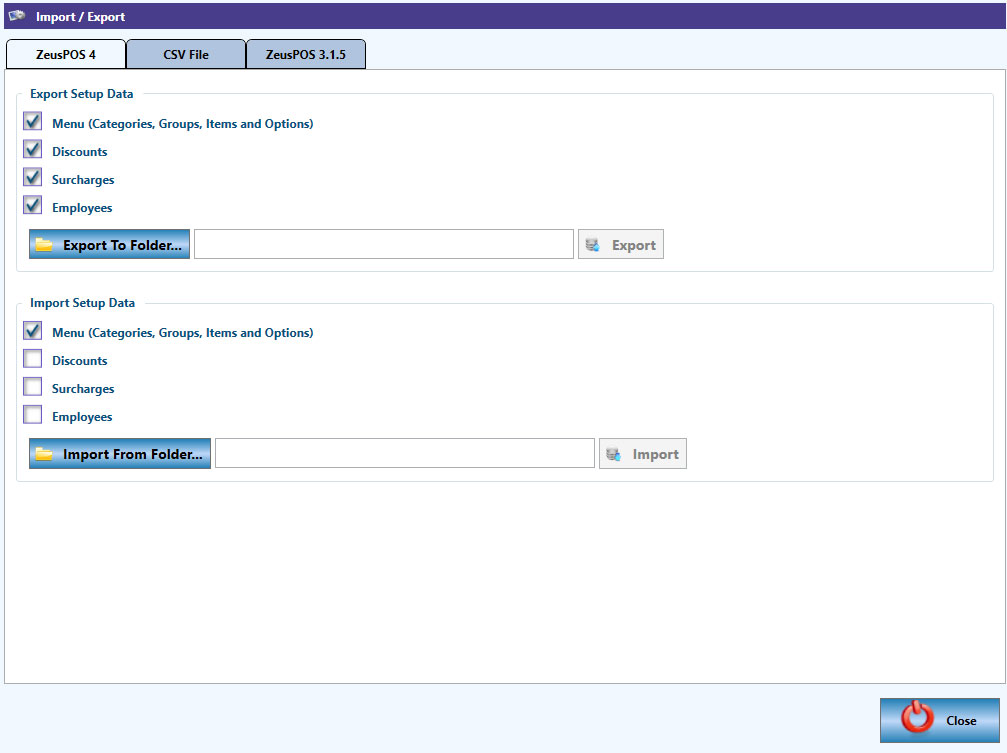1007x753 pixels.
Task: Focus the export folder path field
Action: [383, 244]
